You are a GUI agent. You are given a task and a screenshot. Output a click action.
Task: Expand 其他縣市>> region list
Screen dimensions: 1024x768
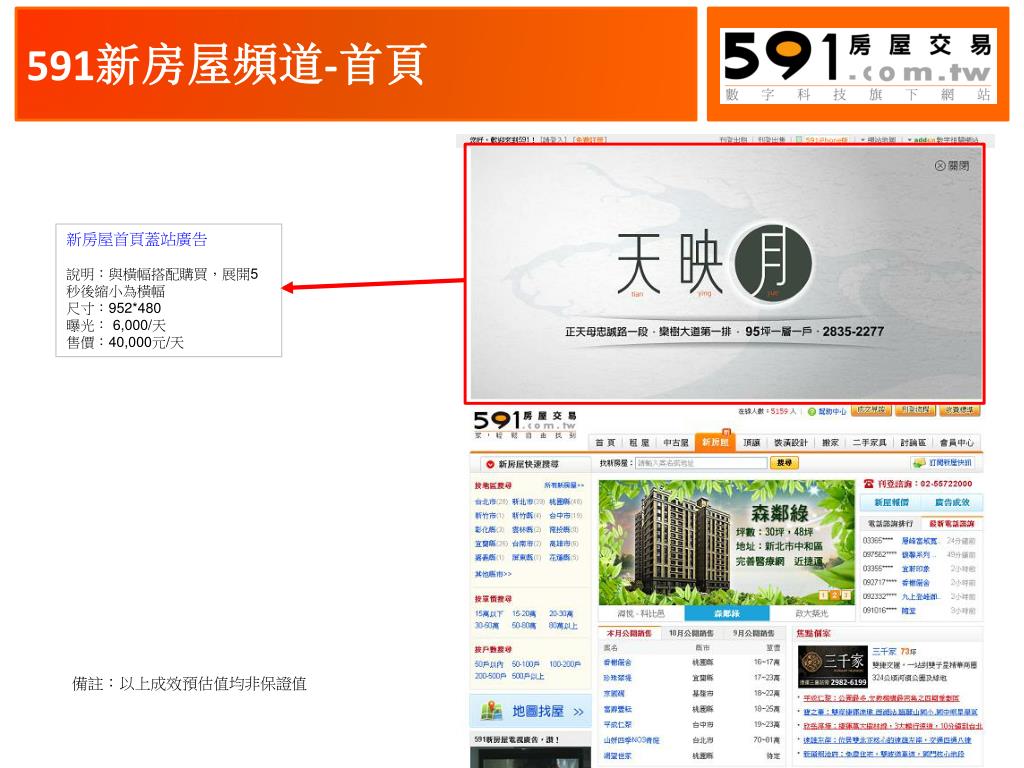coord(493,574)
